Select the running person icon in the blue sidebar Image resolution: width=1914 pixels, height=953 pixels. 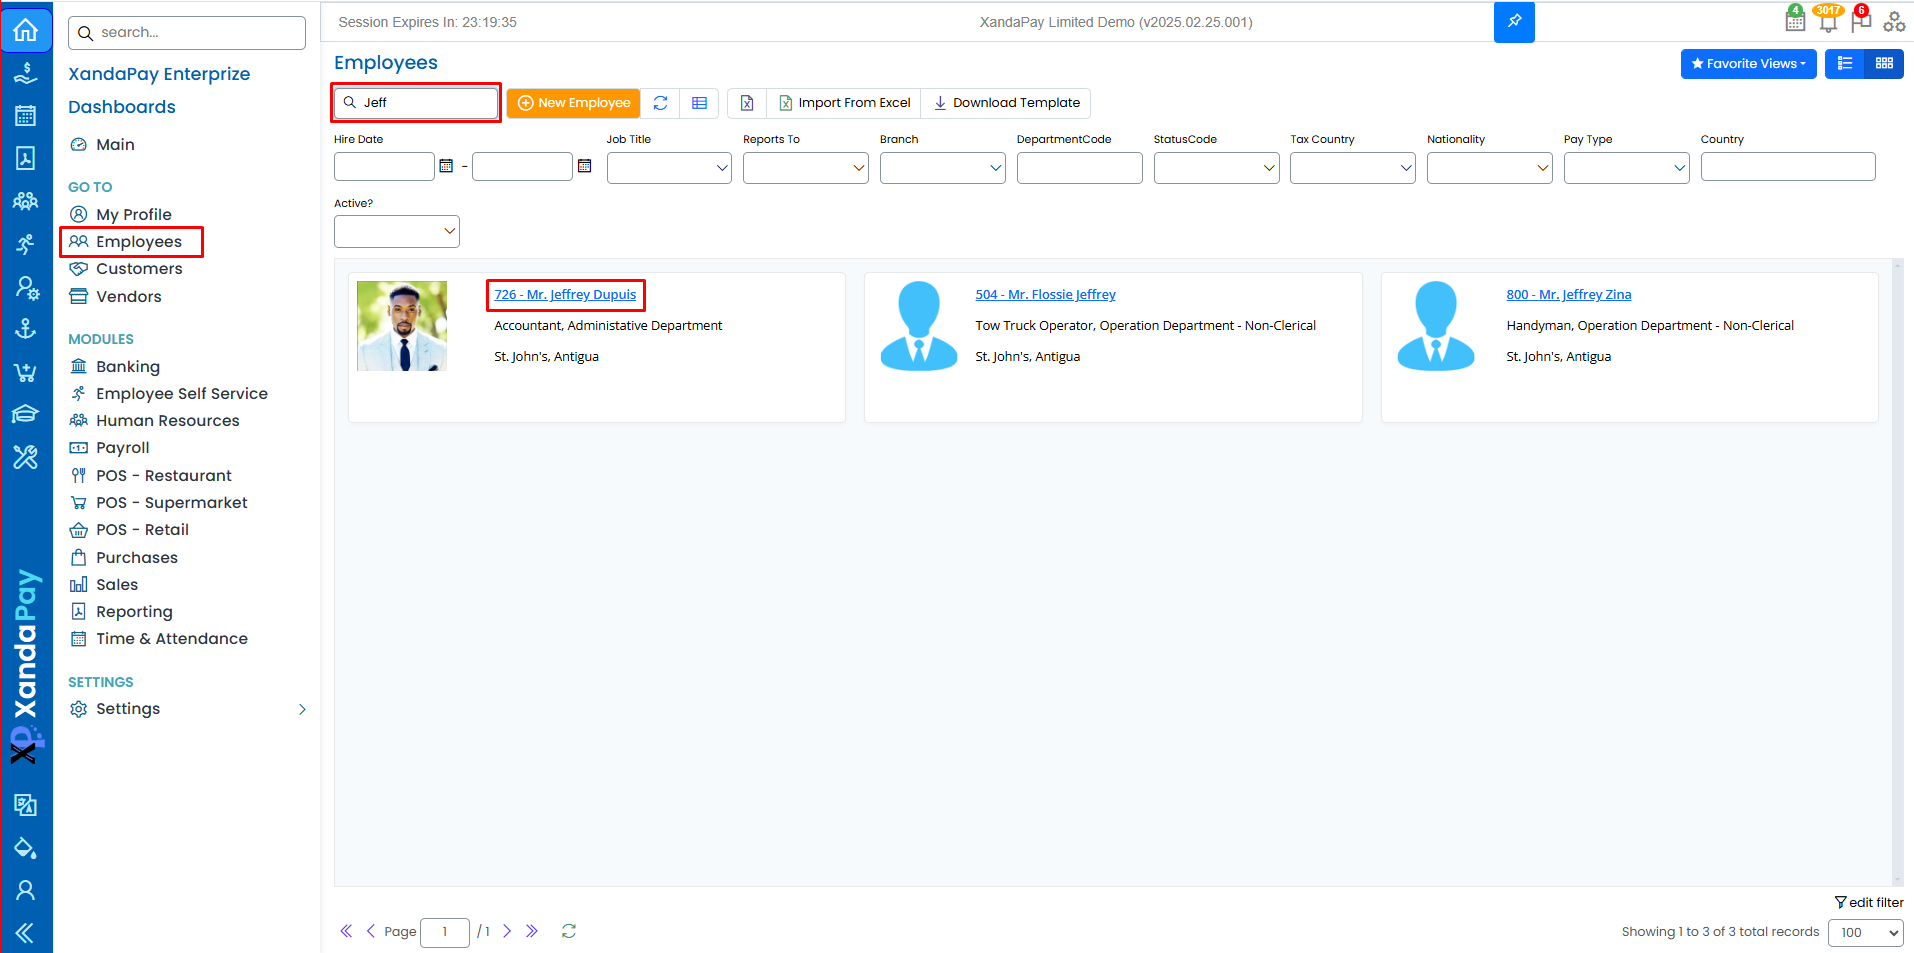[26, 244]
